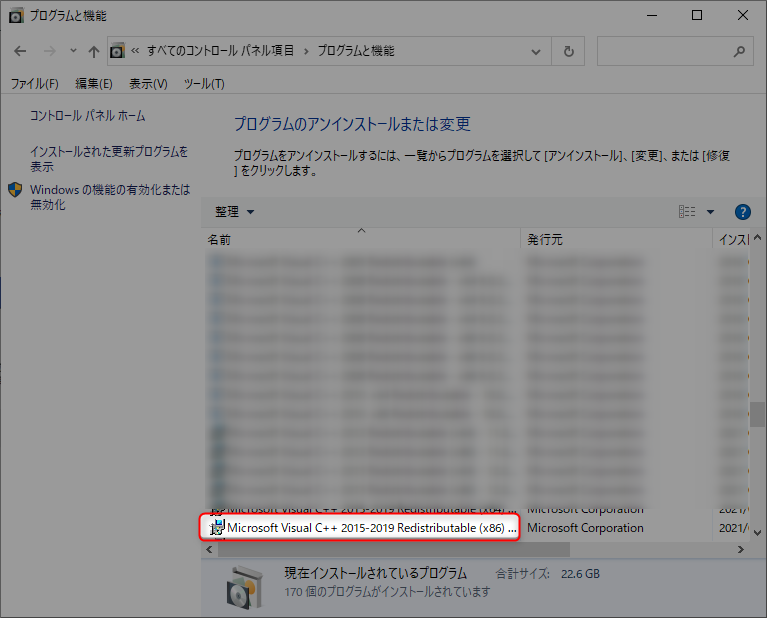
Task: Expand the address bar history dropdown
Action: tap(536, 51)
